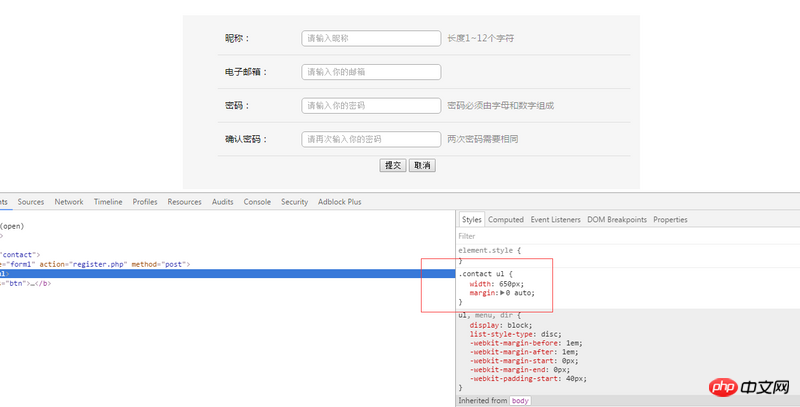
Task: Select the Styles sidebar tab
Action: (471, 219)
